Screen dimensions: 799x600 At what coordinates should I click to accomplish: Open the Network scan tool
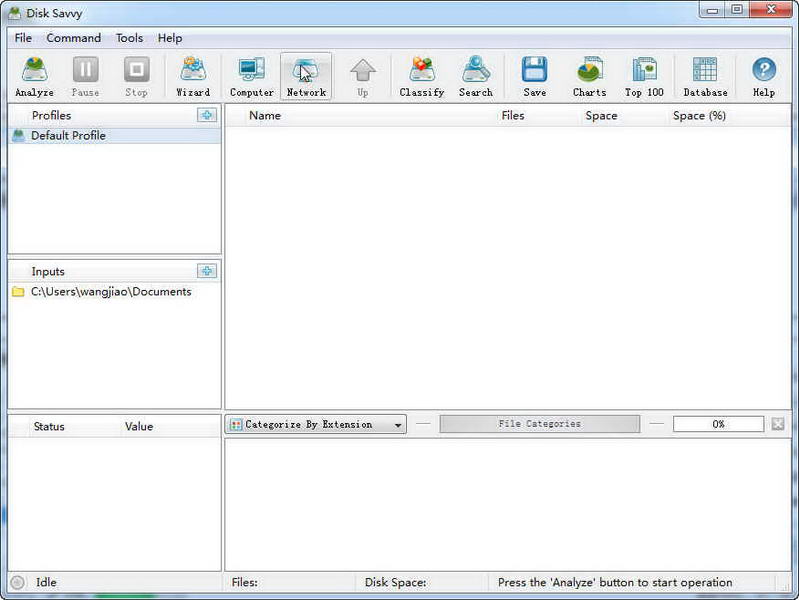pos(306,76)
